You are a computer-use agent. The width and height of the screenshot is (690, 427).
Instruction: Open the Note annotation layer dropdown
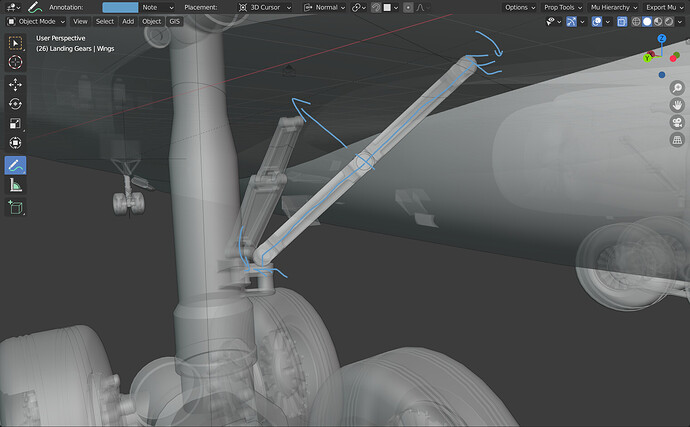[158, 7]
